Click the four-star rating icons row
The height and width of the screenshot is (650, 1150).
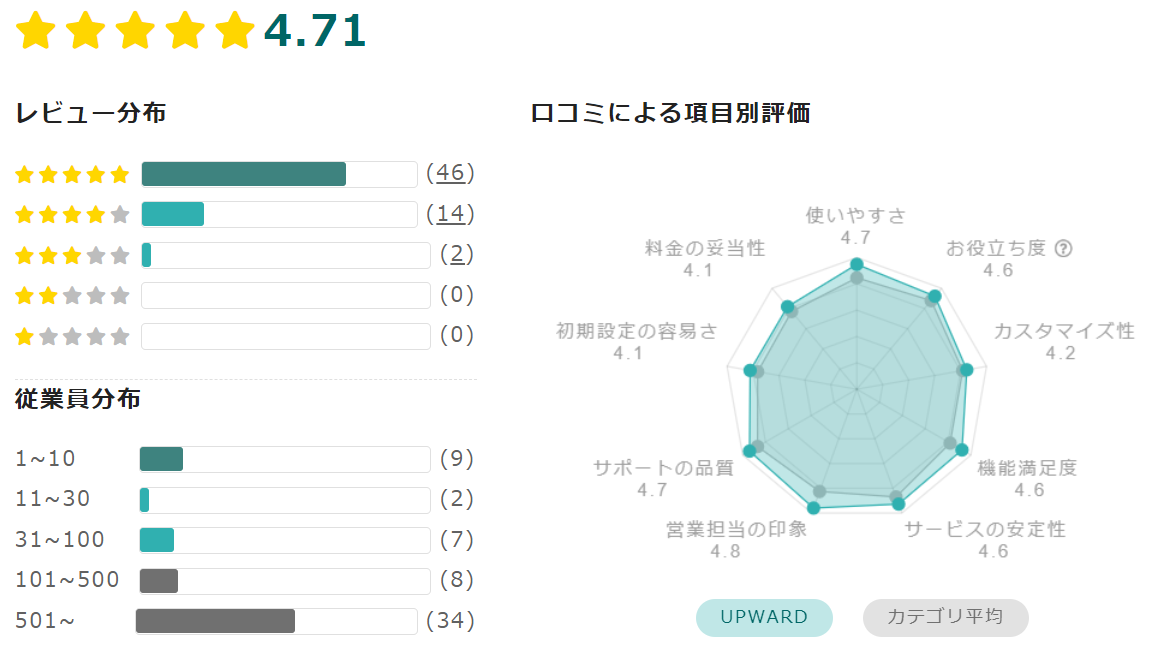coord(72,215)
